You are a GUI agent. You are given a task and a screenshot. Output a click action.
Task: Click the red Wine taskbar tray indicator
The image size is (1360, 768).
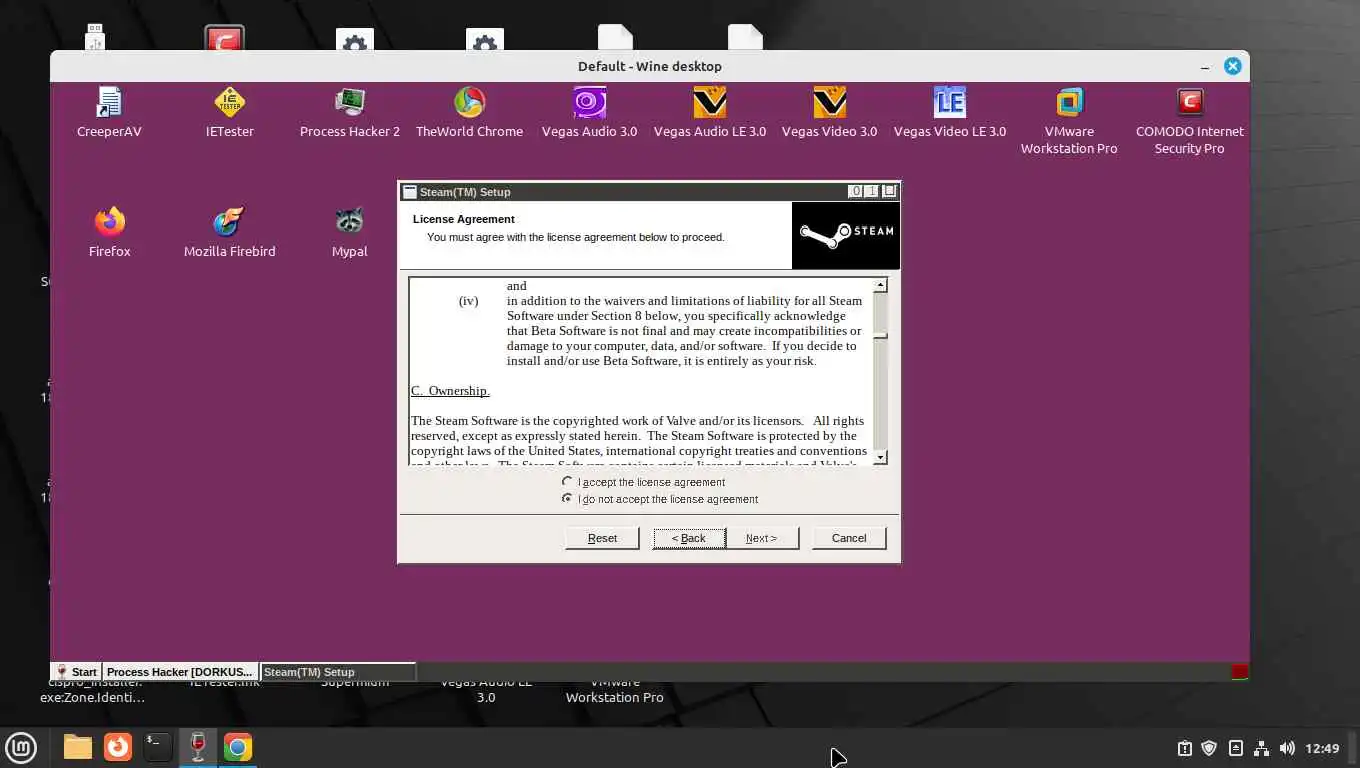pos(1240,672)
